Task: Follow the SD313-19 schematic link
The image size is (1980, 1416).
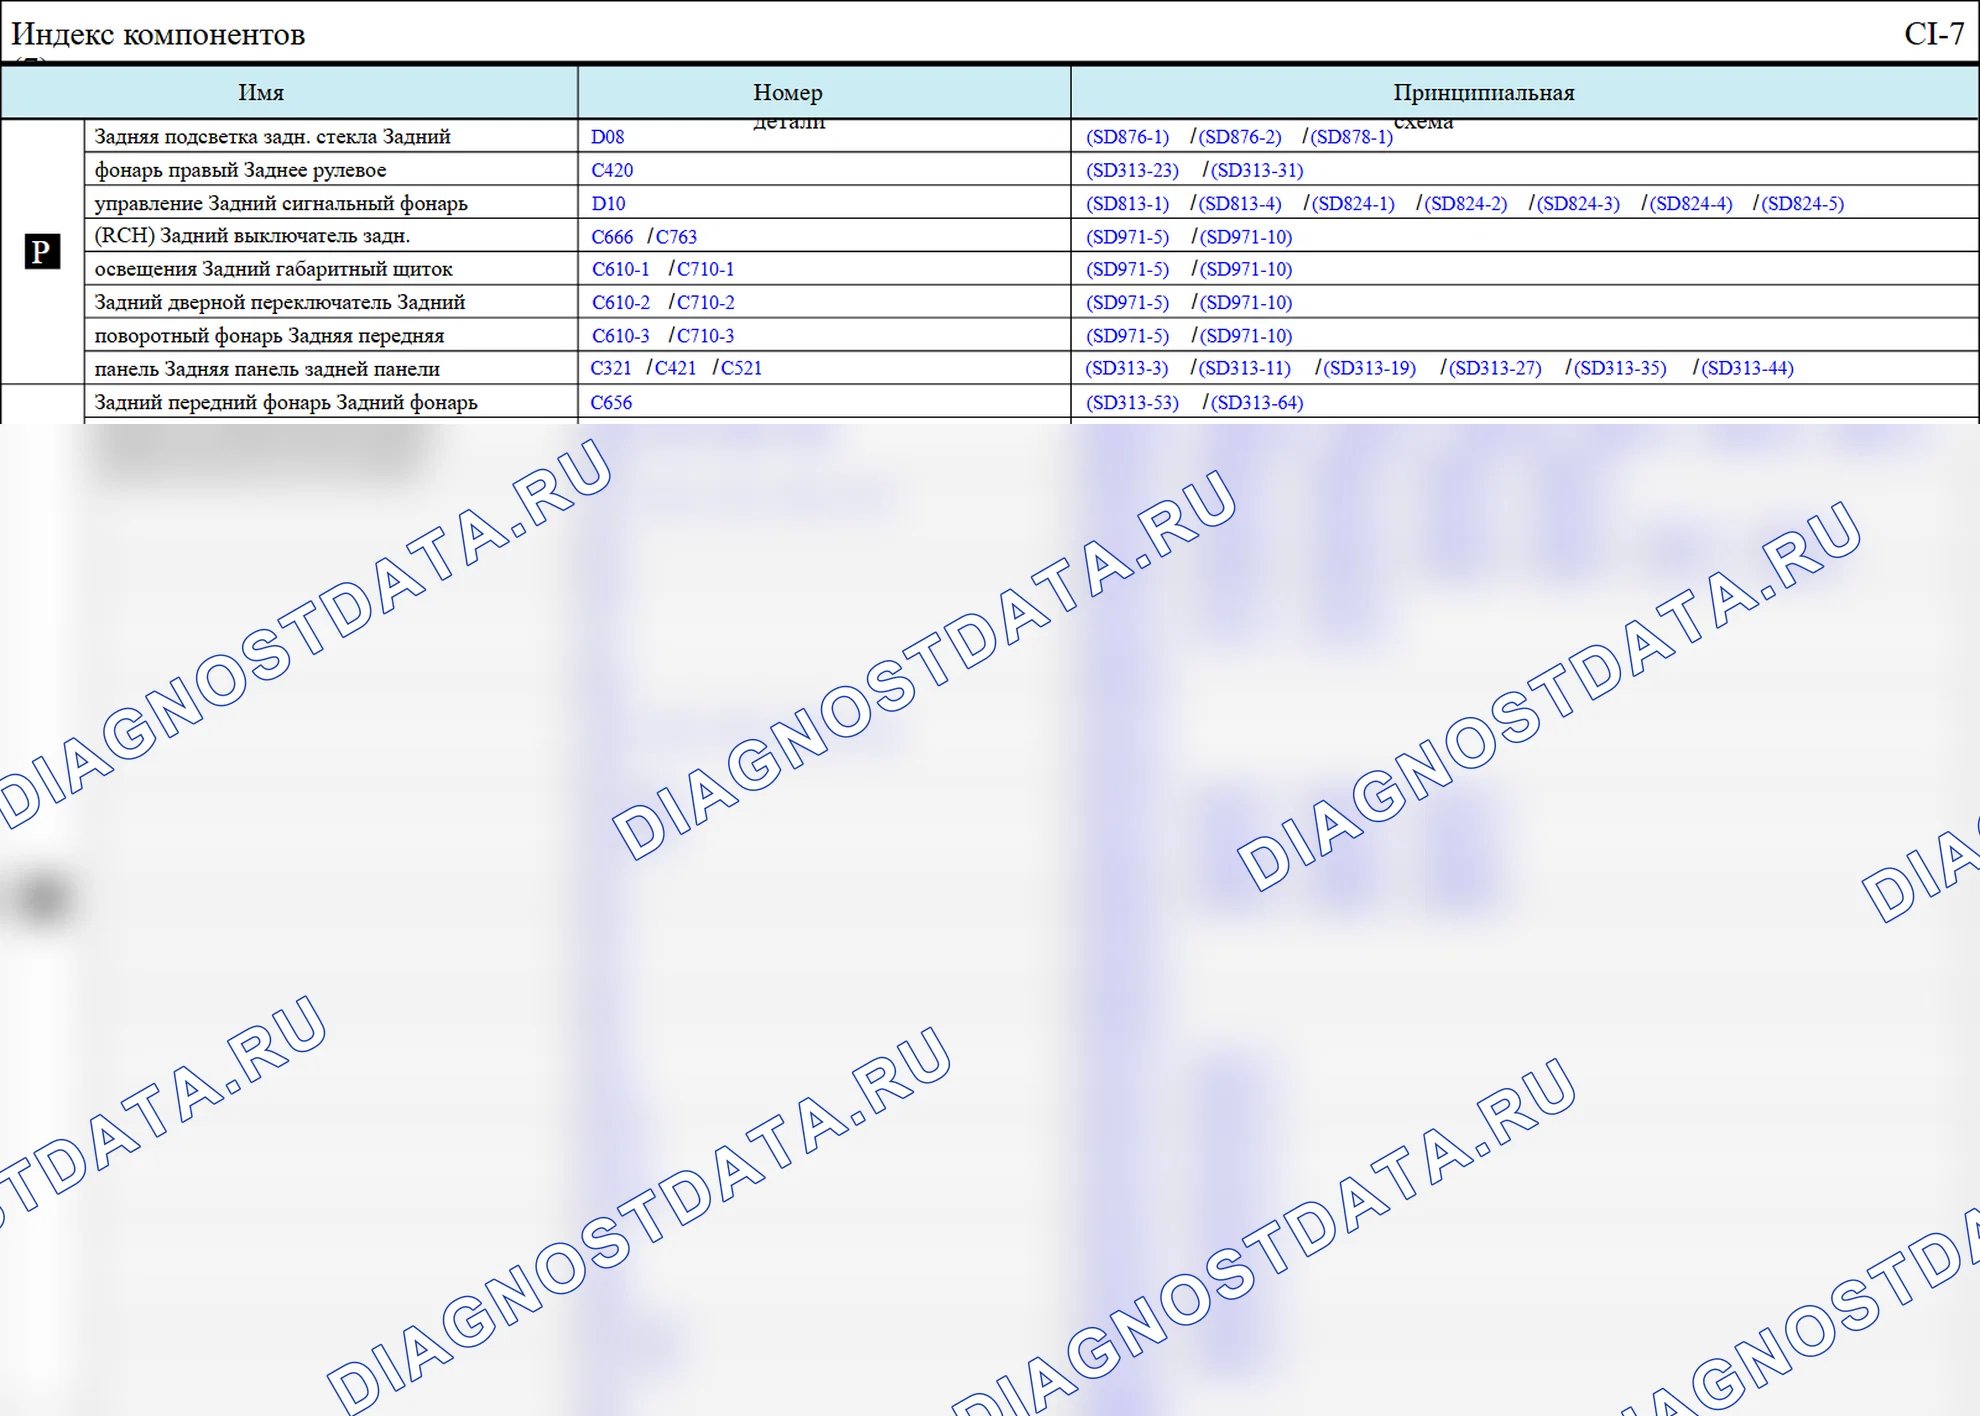Action: [1369, 368]
